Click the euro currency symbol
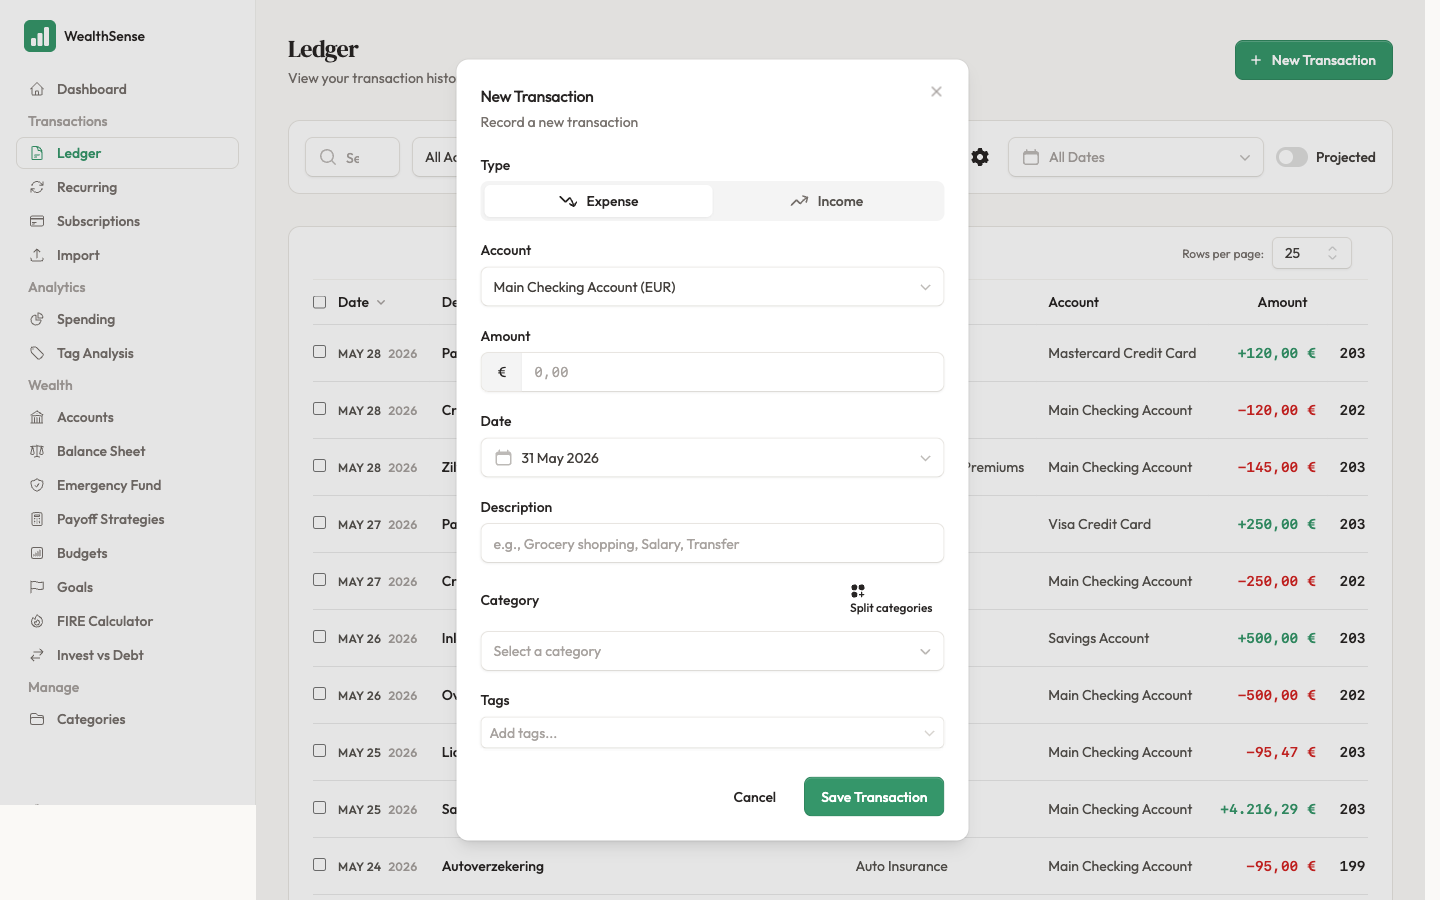Screen dimensions: 1440x900 [x=502, y=372]
